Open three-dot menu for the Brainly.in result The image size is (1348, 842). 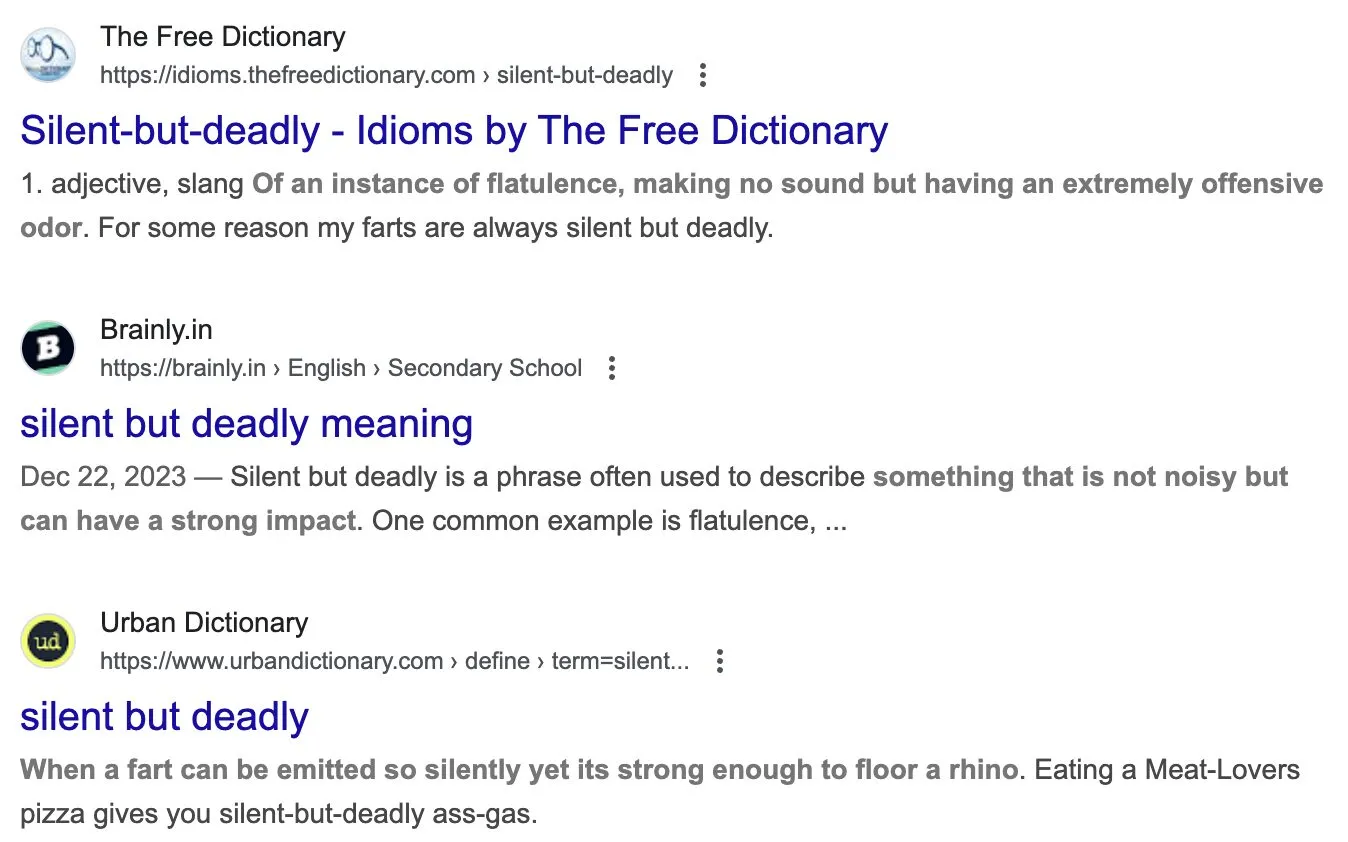(612, 368)
